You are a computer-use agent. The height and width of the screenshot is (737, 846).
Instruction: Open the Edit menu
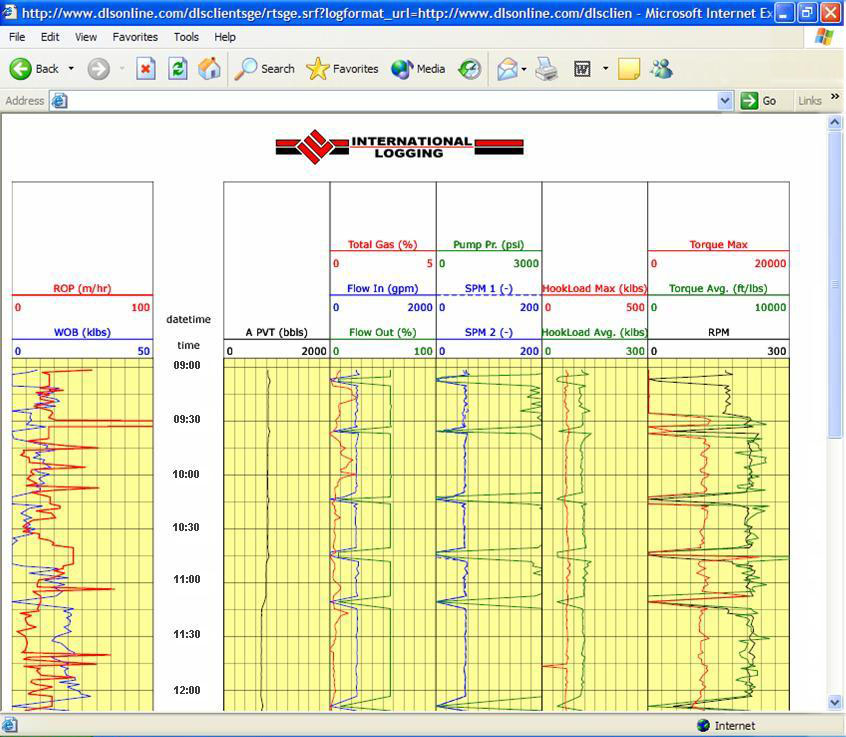[50, 37]
